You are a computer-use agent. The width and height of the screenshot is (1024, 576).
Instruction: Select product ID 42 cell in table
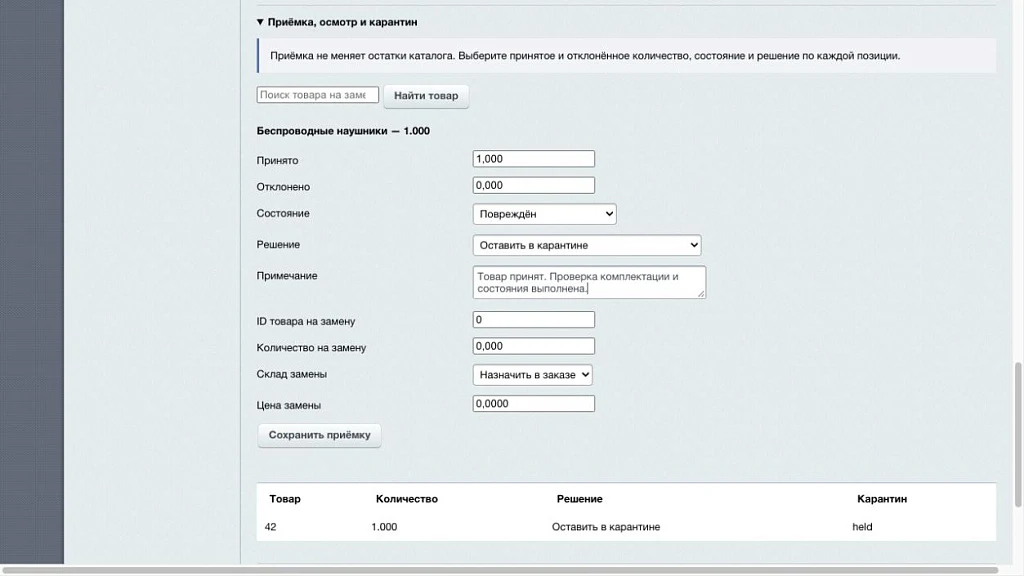click(270, 527)
